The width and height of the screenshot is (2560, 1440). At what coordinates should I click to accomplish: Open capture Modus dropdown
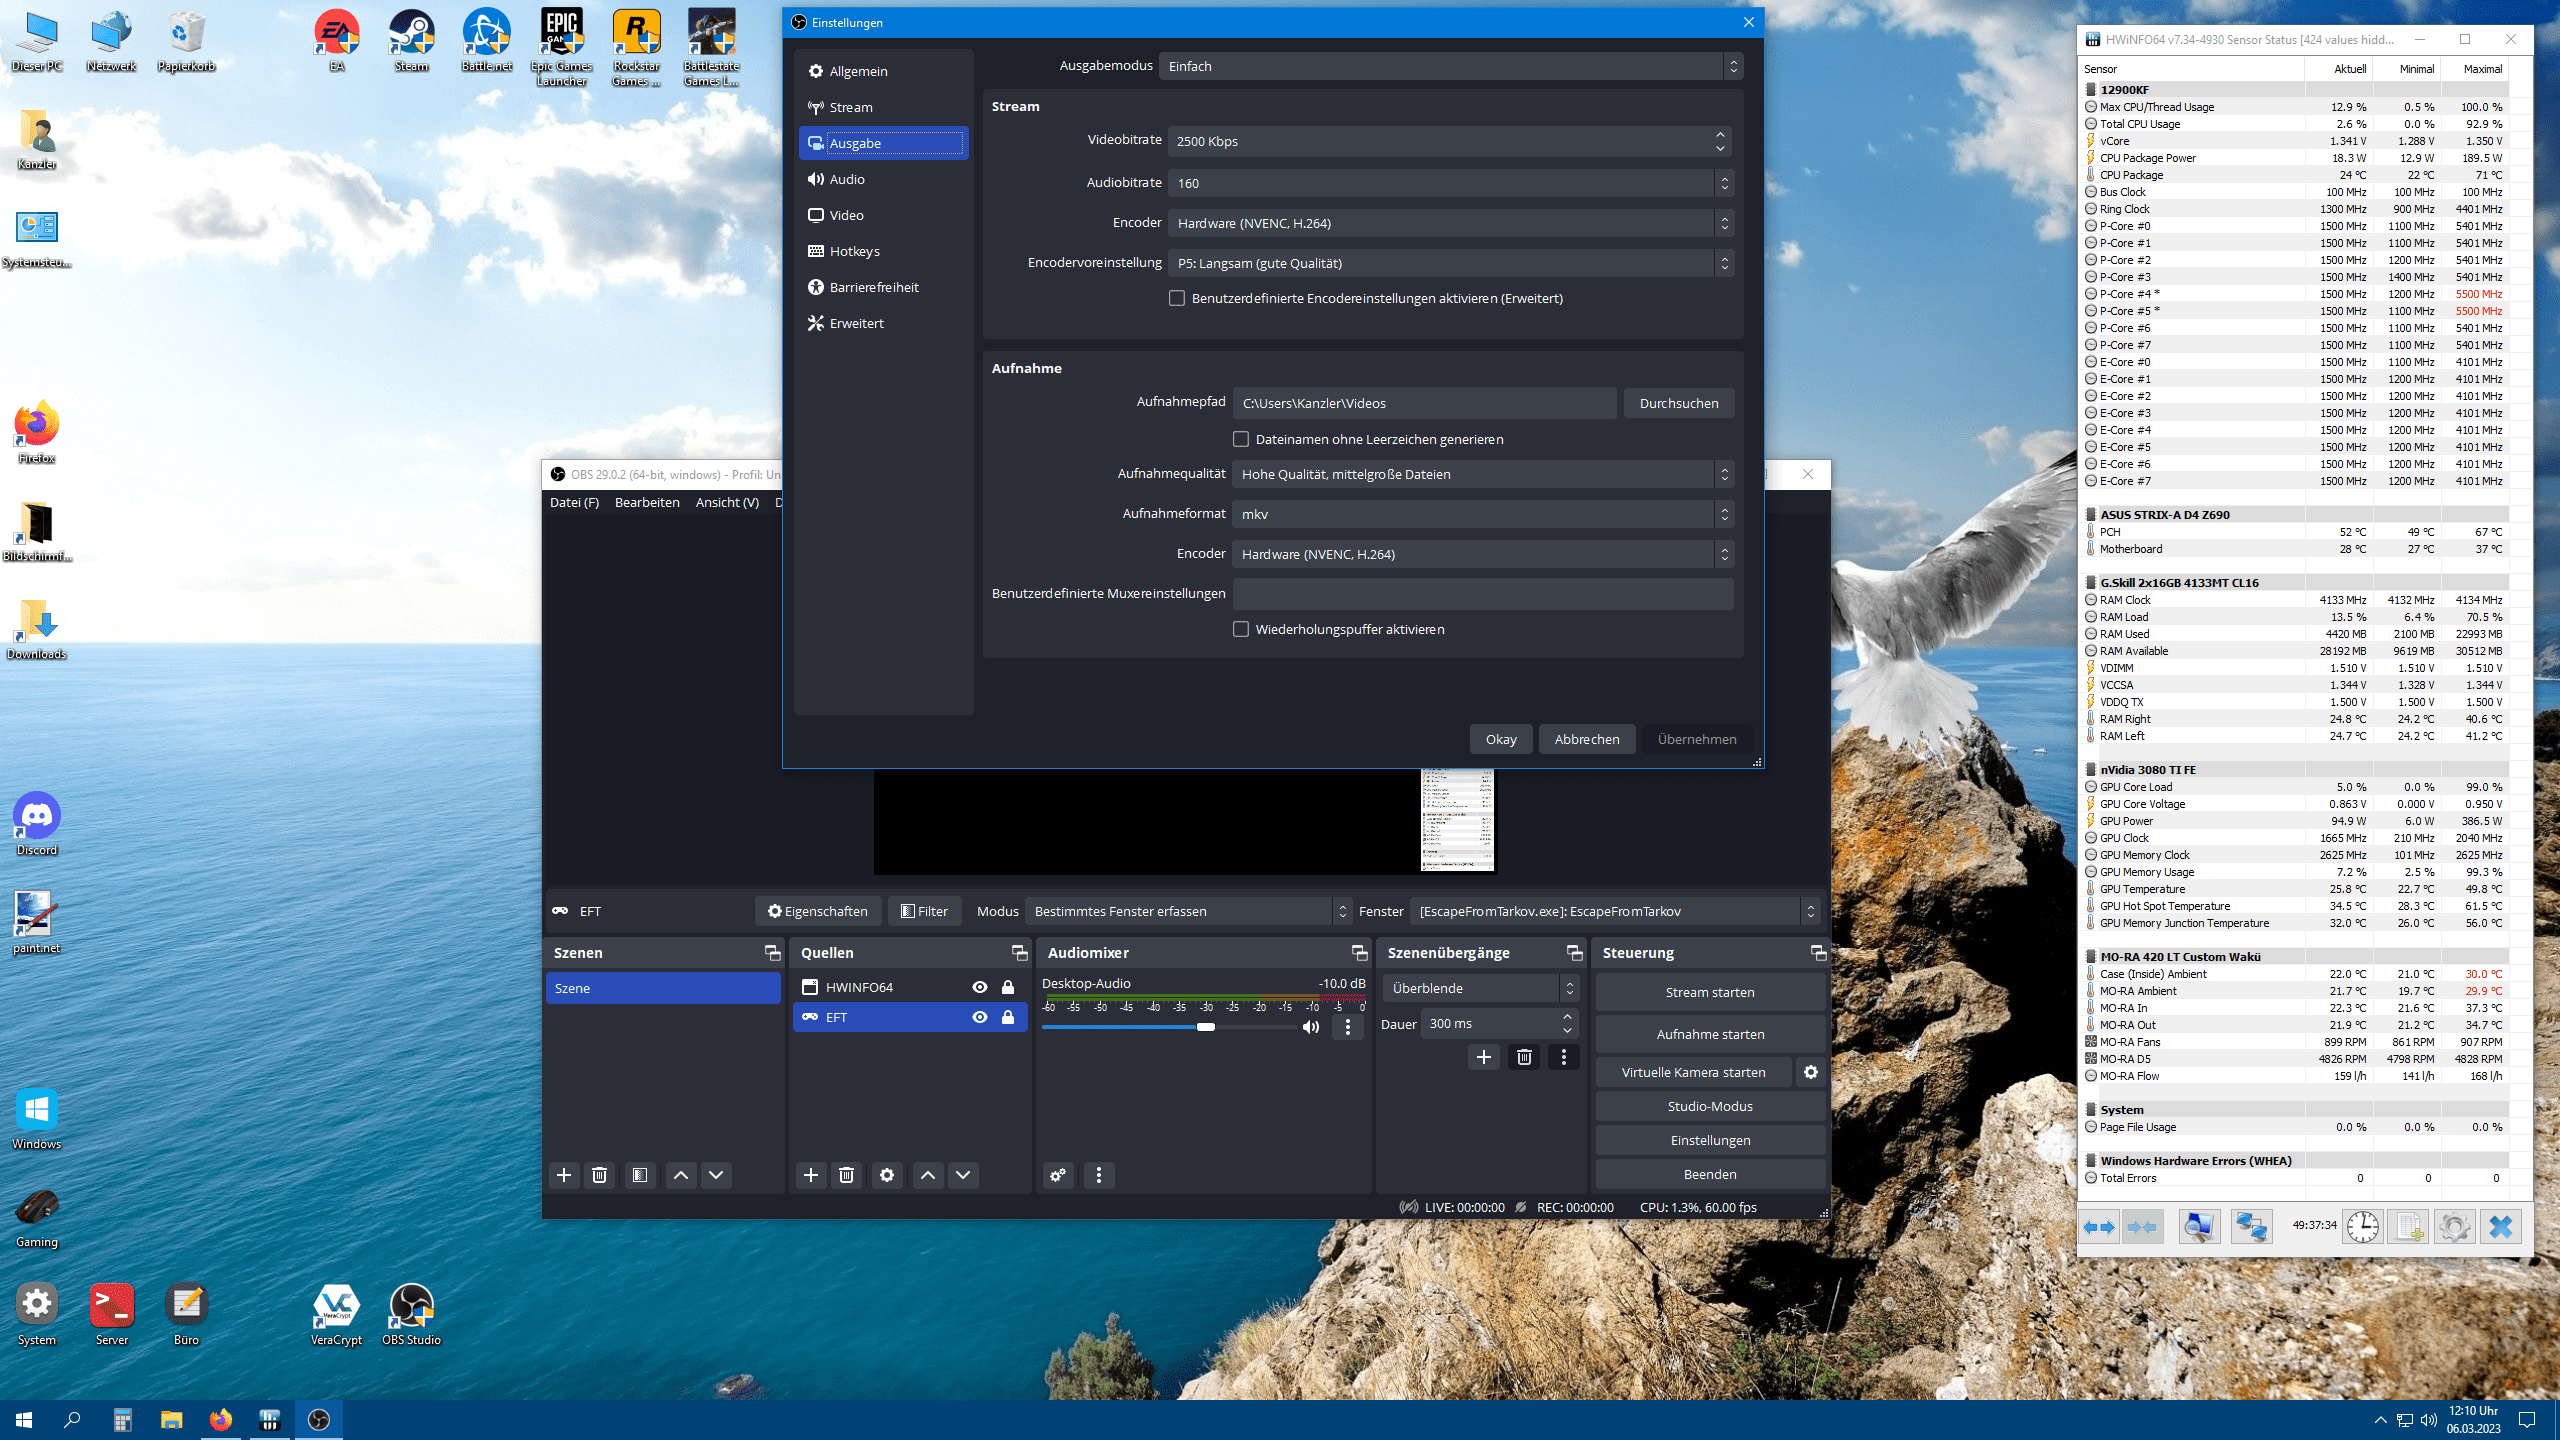click(1189, 911)
